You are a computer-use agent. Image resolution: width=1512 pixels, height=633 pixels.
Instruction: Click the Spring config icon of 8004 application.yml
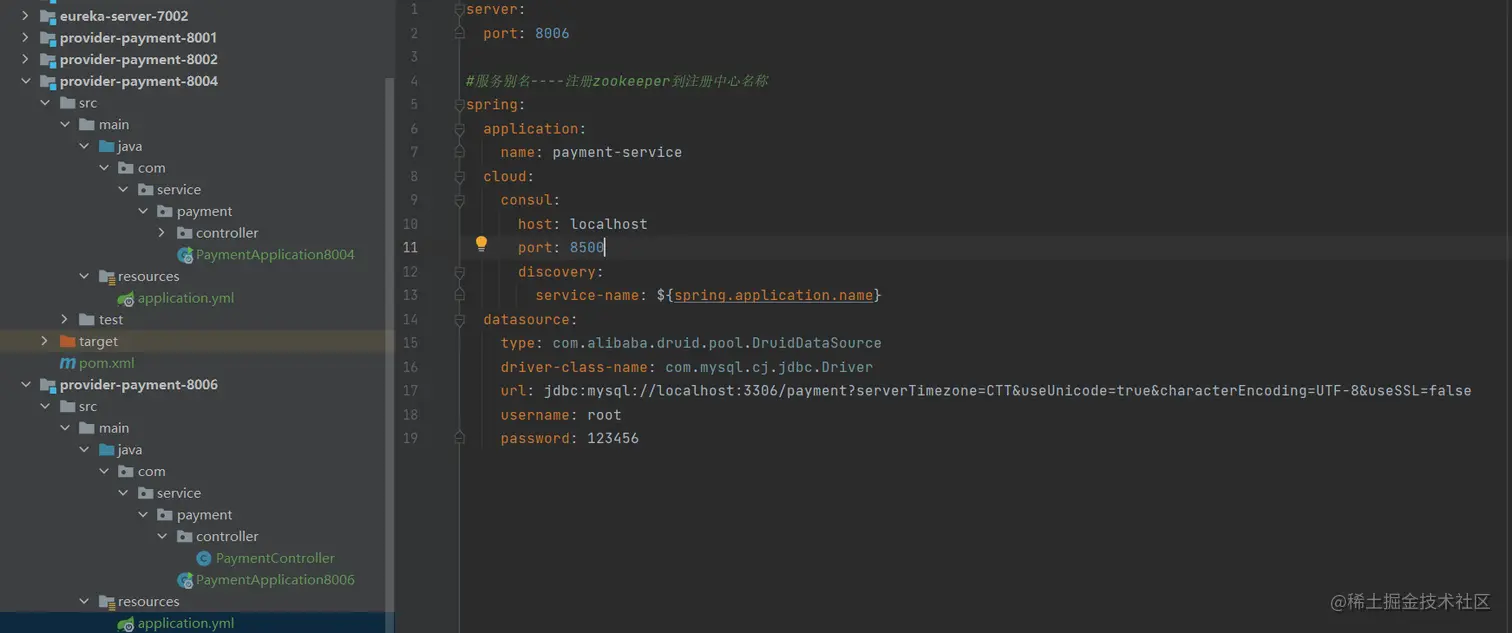click(126, 298)
